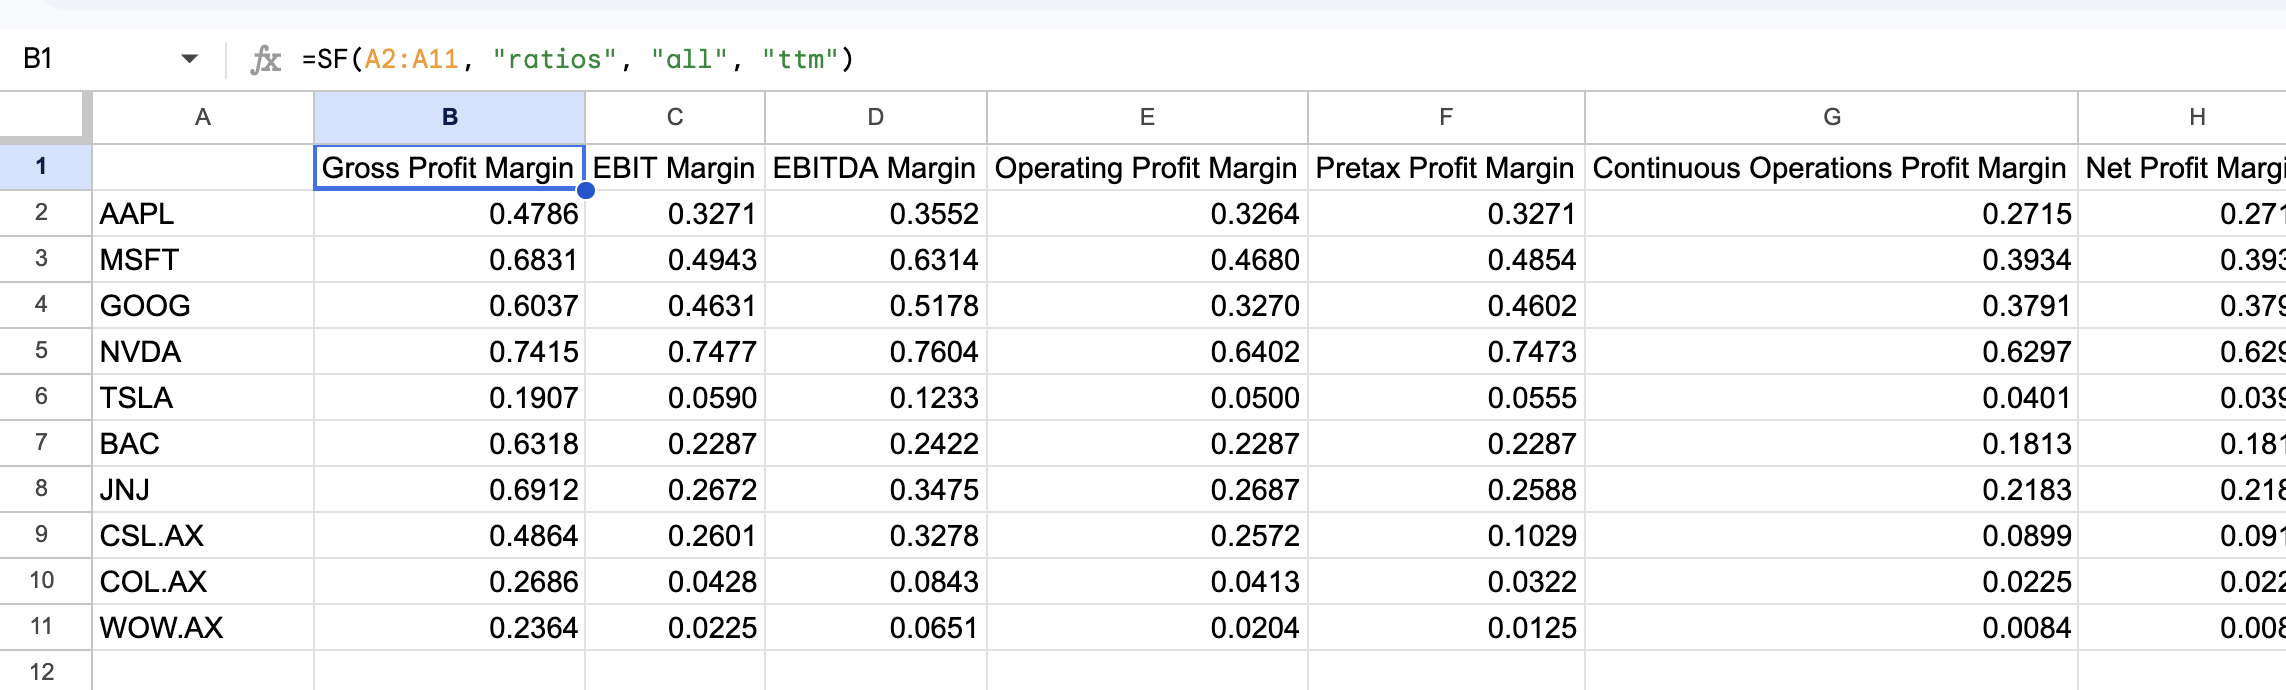
Task: Click the cell 'Operating Profit Margin'
Action: click(x=1147, y=167)
